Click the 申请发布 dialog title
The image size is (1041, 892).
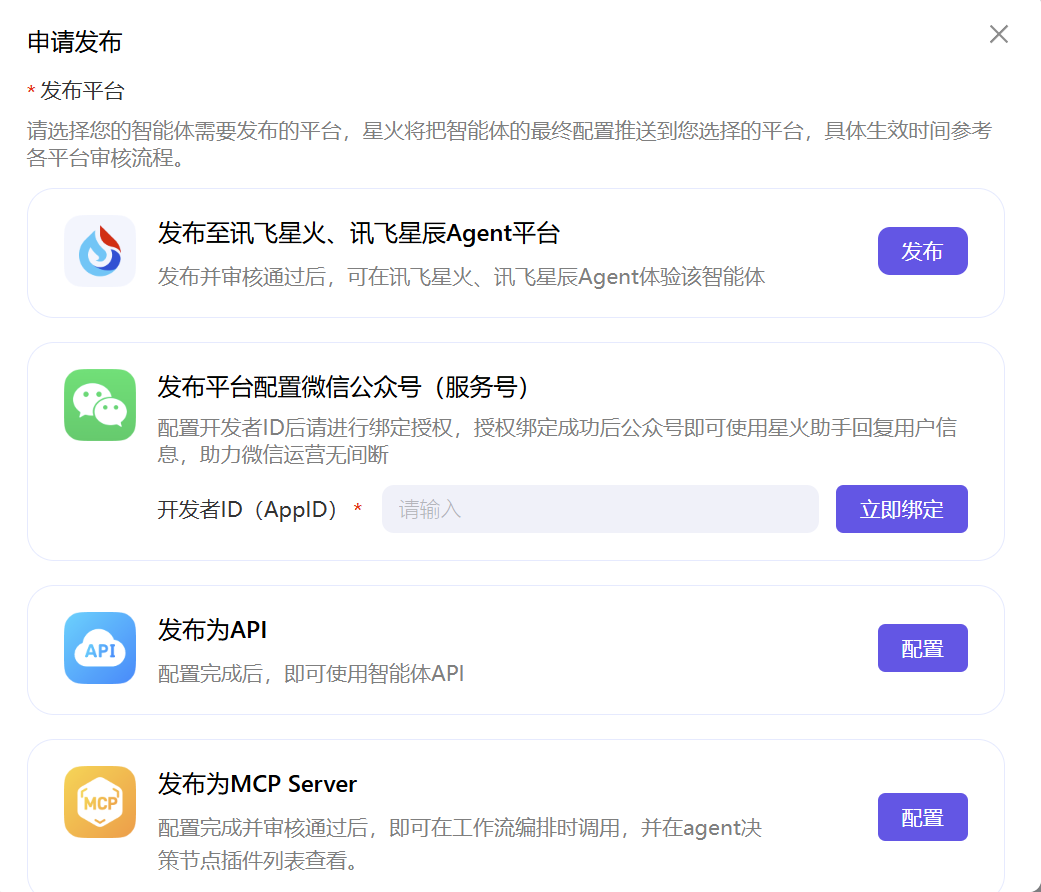point(74,42)
